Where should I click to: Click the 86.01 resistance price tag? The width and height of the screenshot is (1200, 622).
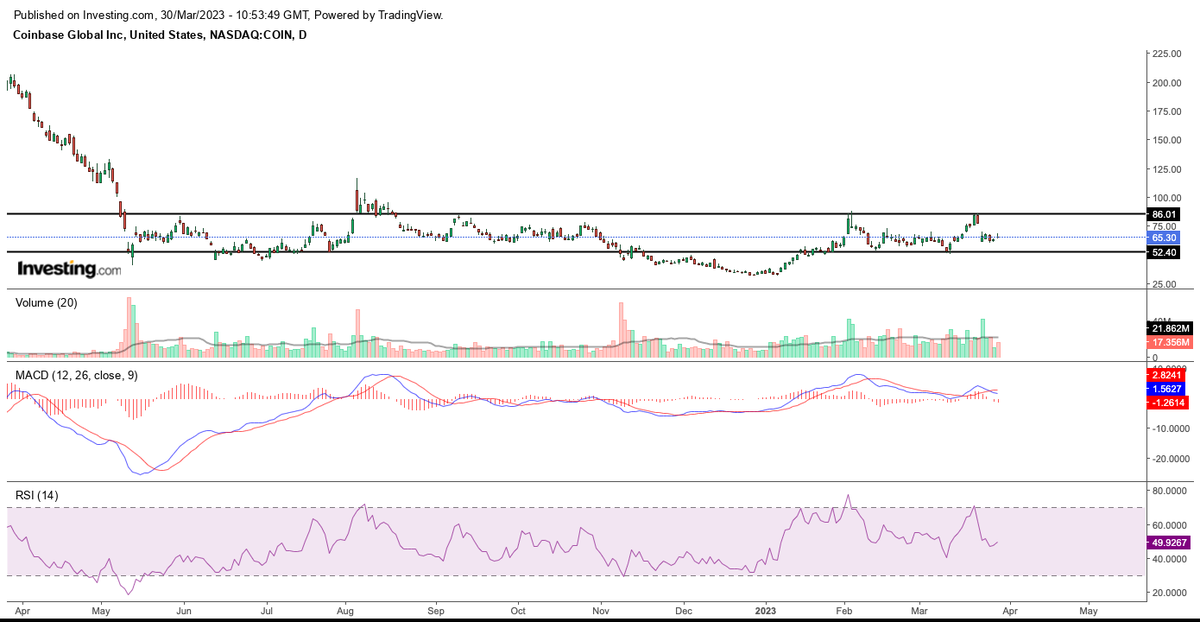click(1164, 214)
